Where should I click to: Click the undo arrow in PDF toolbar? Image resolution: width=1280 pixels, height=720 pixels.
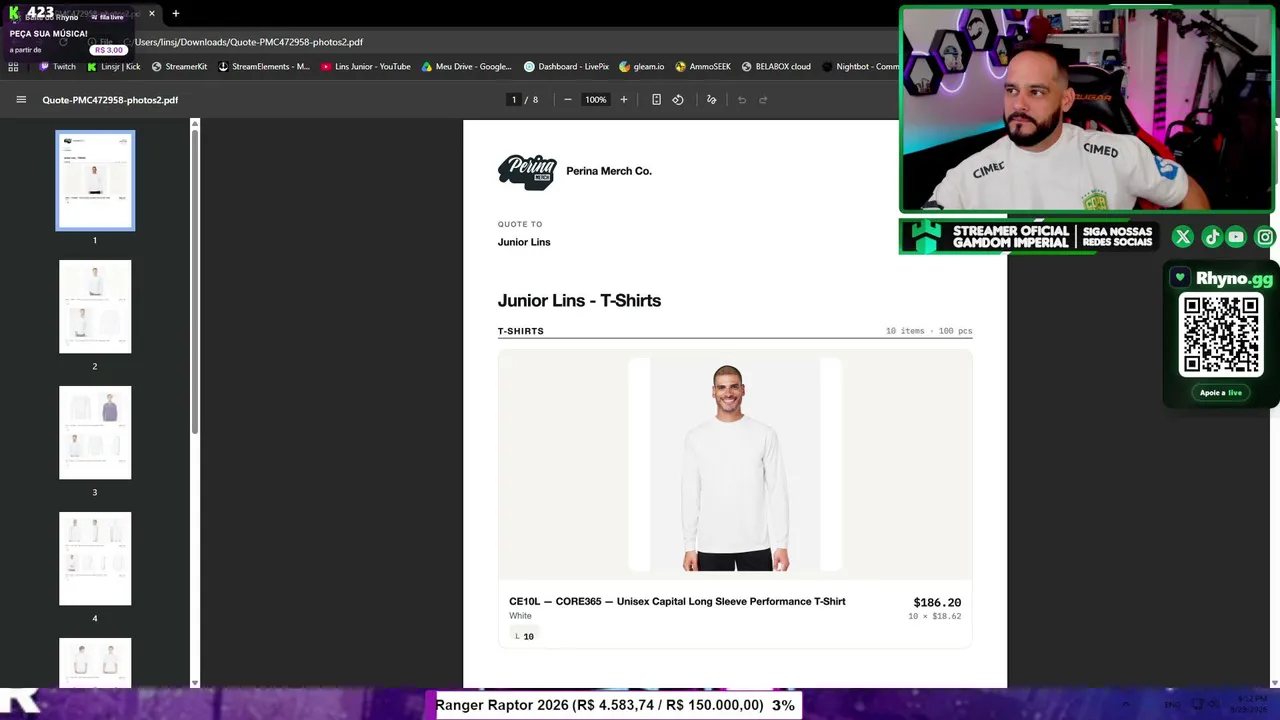[742, 100]
